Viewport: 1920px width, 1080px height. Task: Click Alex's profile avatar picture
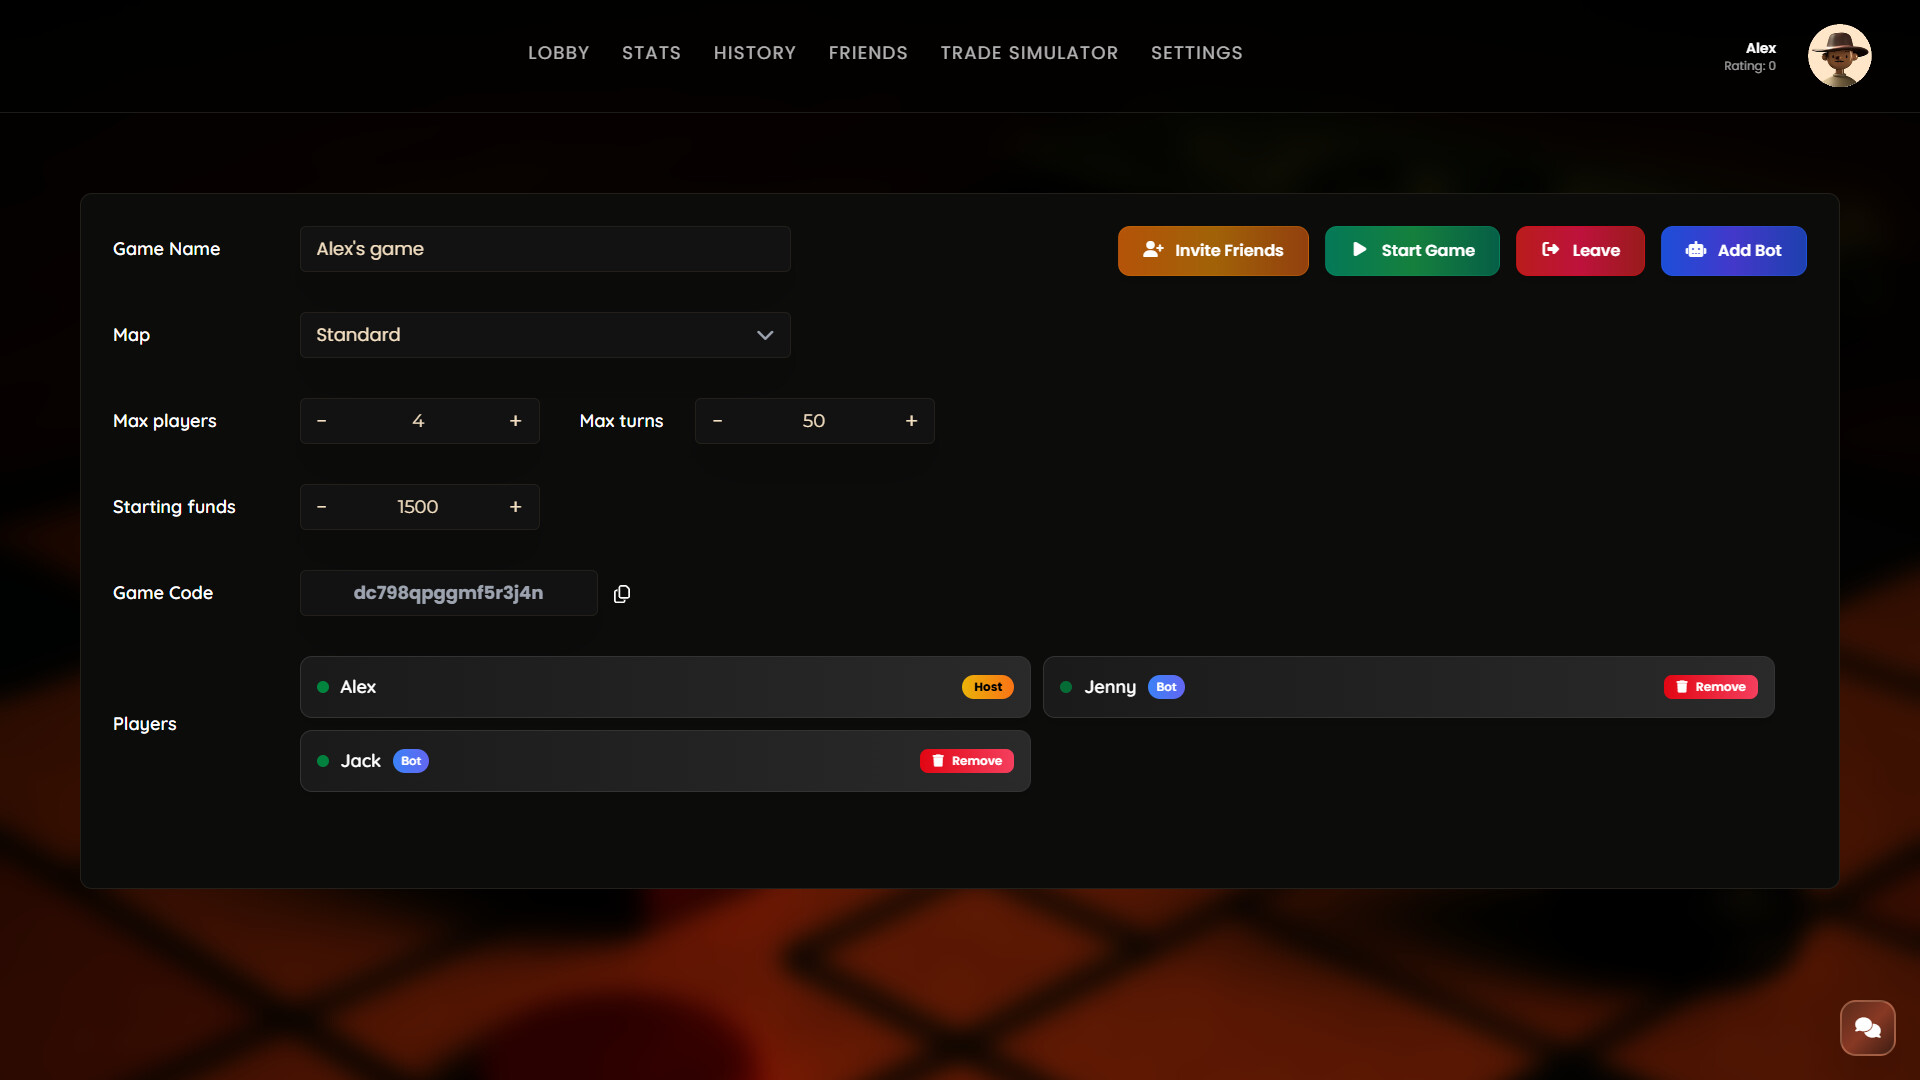[x=1840, y=56]
